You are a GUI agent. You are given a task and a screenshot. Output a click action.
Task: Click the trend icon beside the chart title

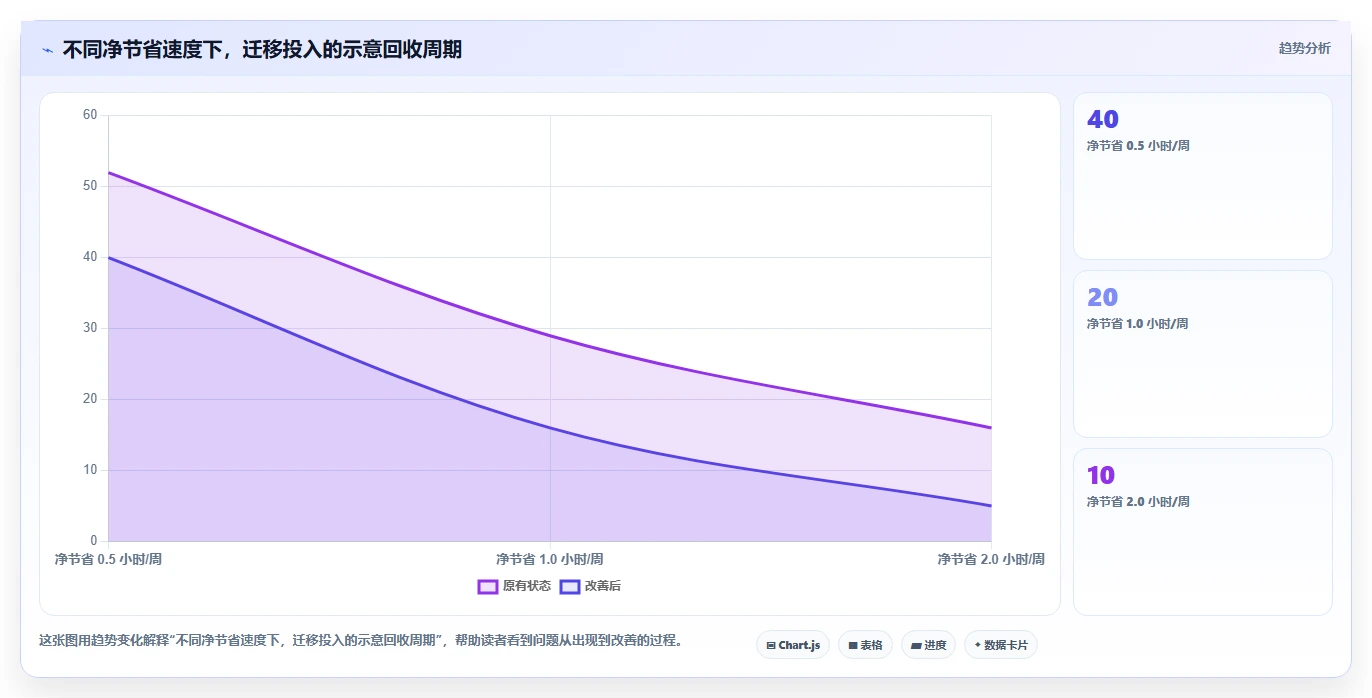(x=47, y=50)
